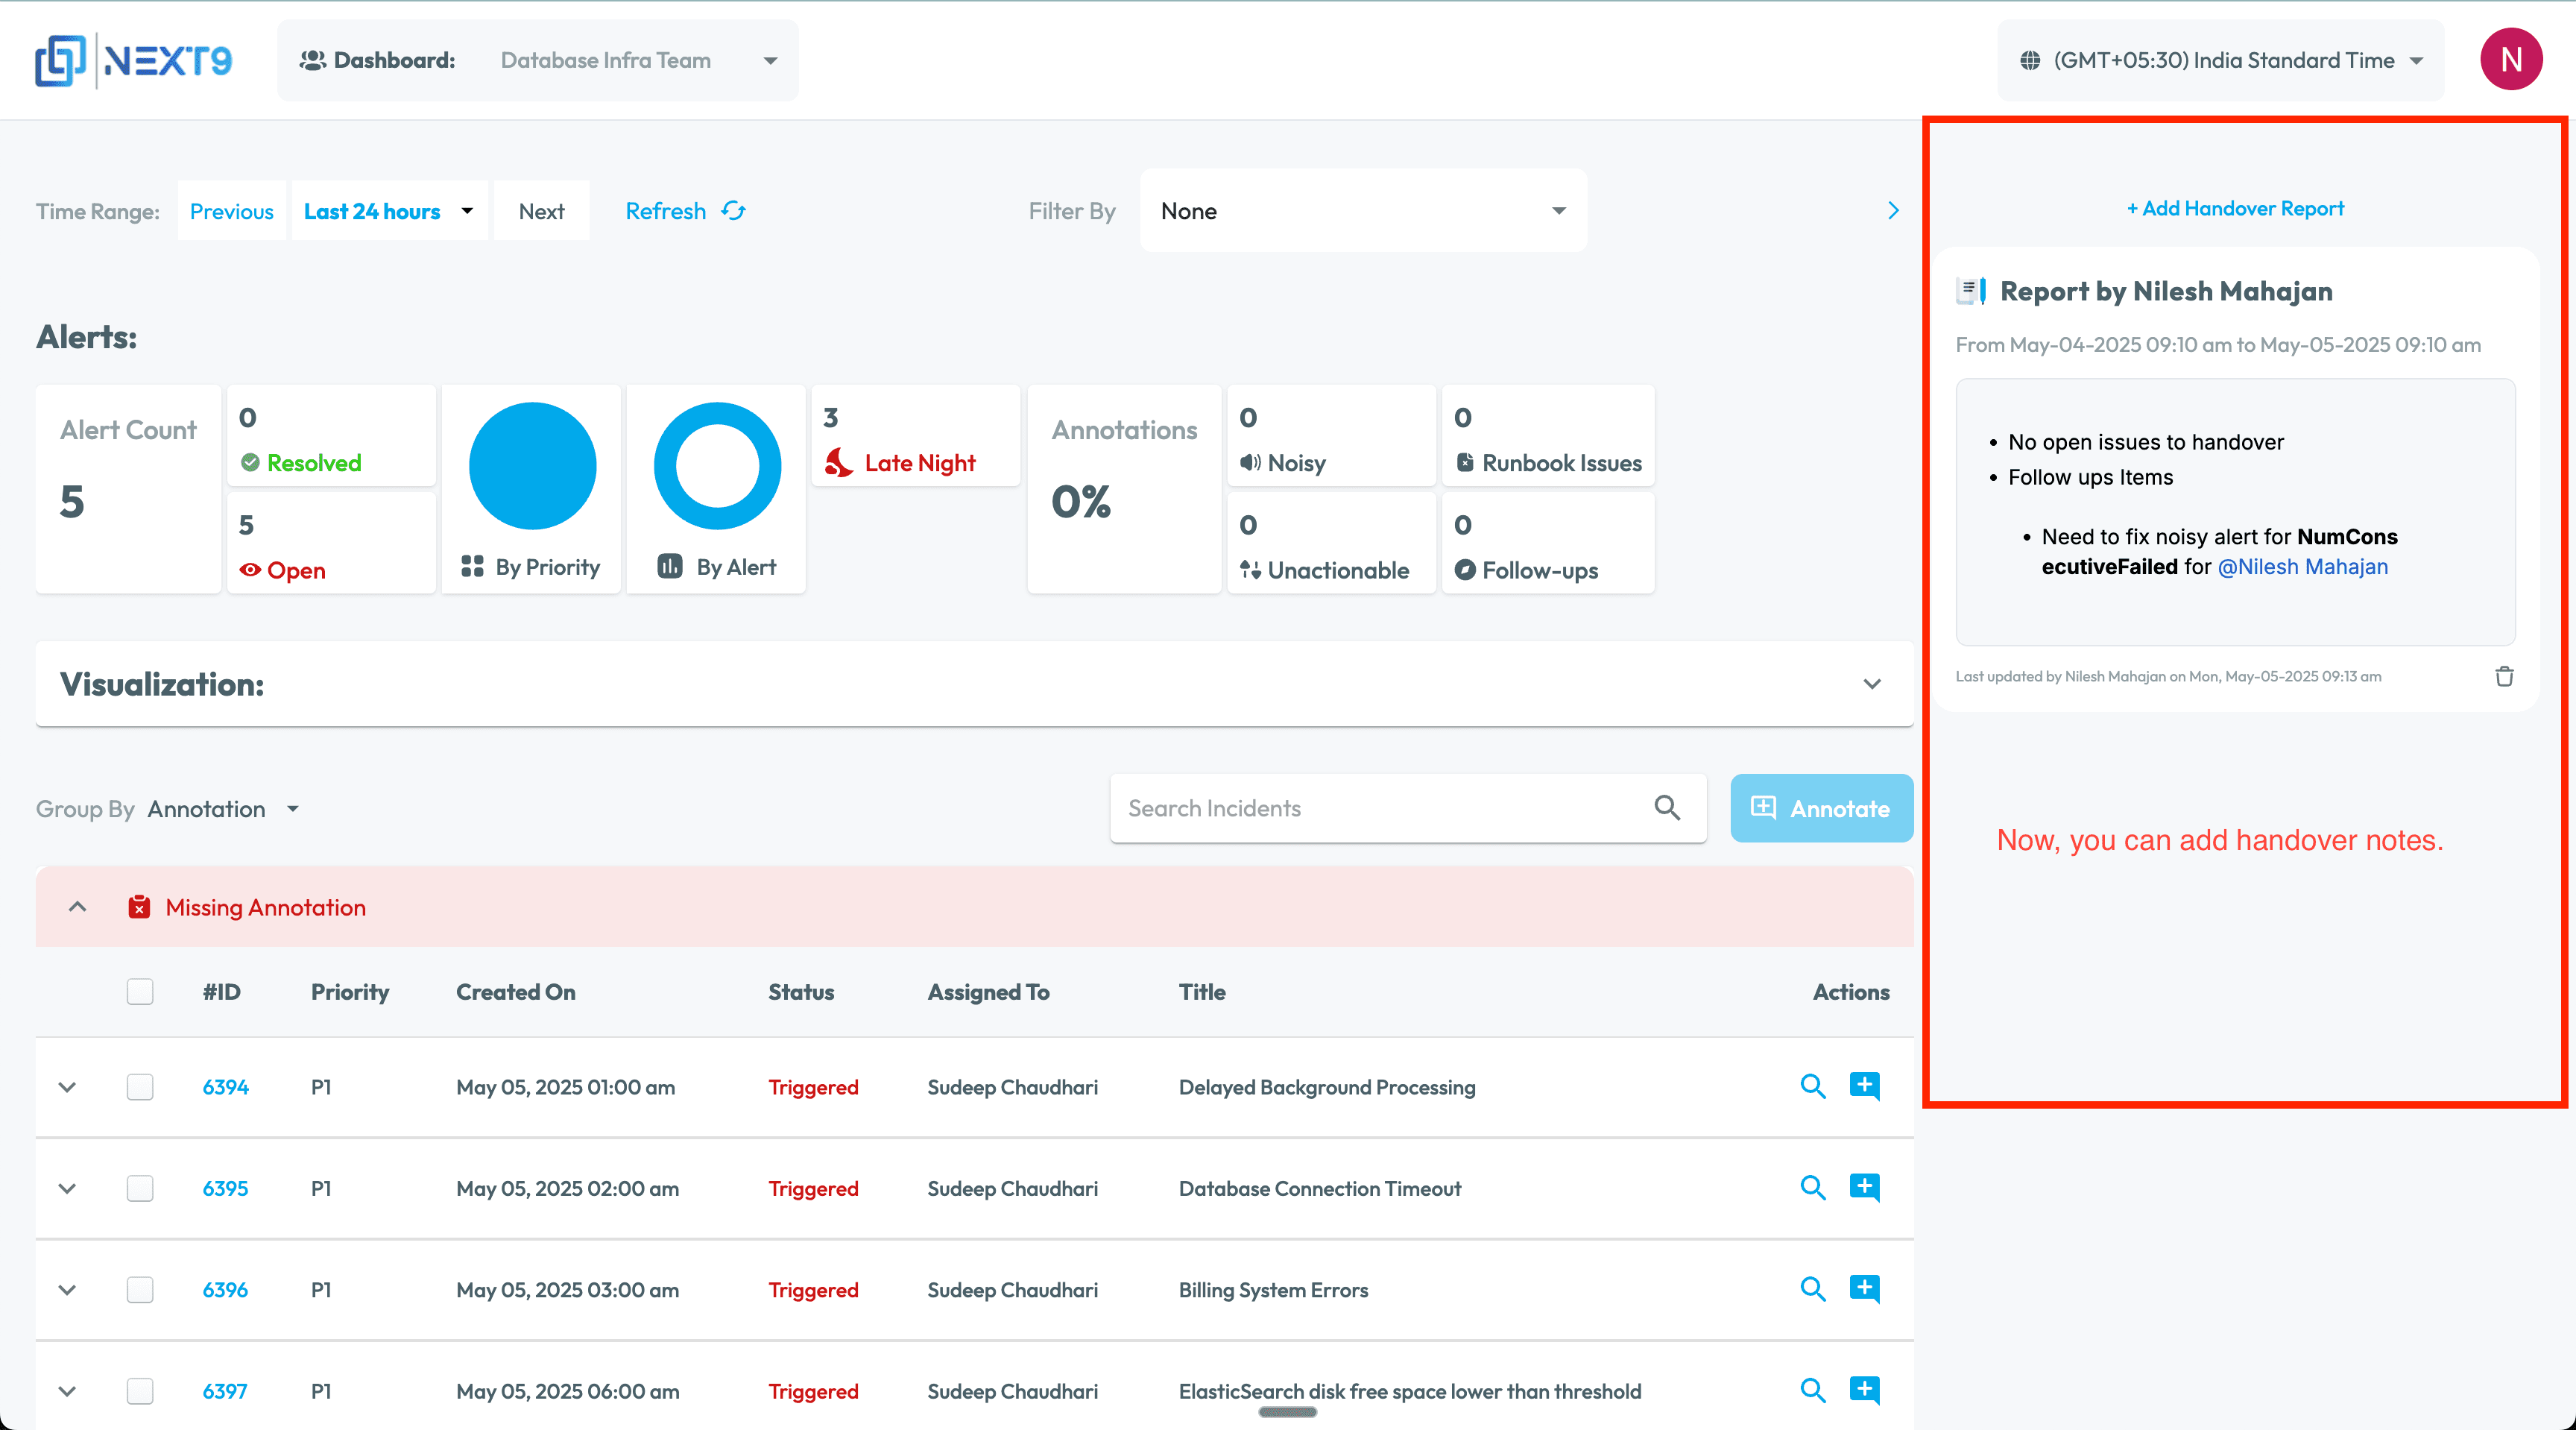This screenshot has width=2576, height=1430.
Task: Click the magnifier icon for incident 6394
Action: pos(1812,1086)
